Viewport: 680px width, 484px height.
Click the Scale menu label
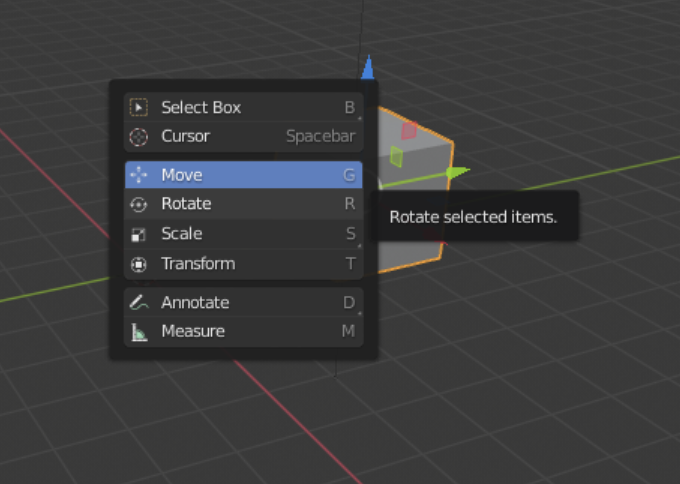tap(182, 234)
